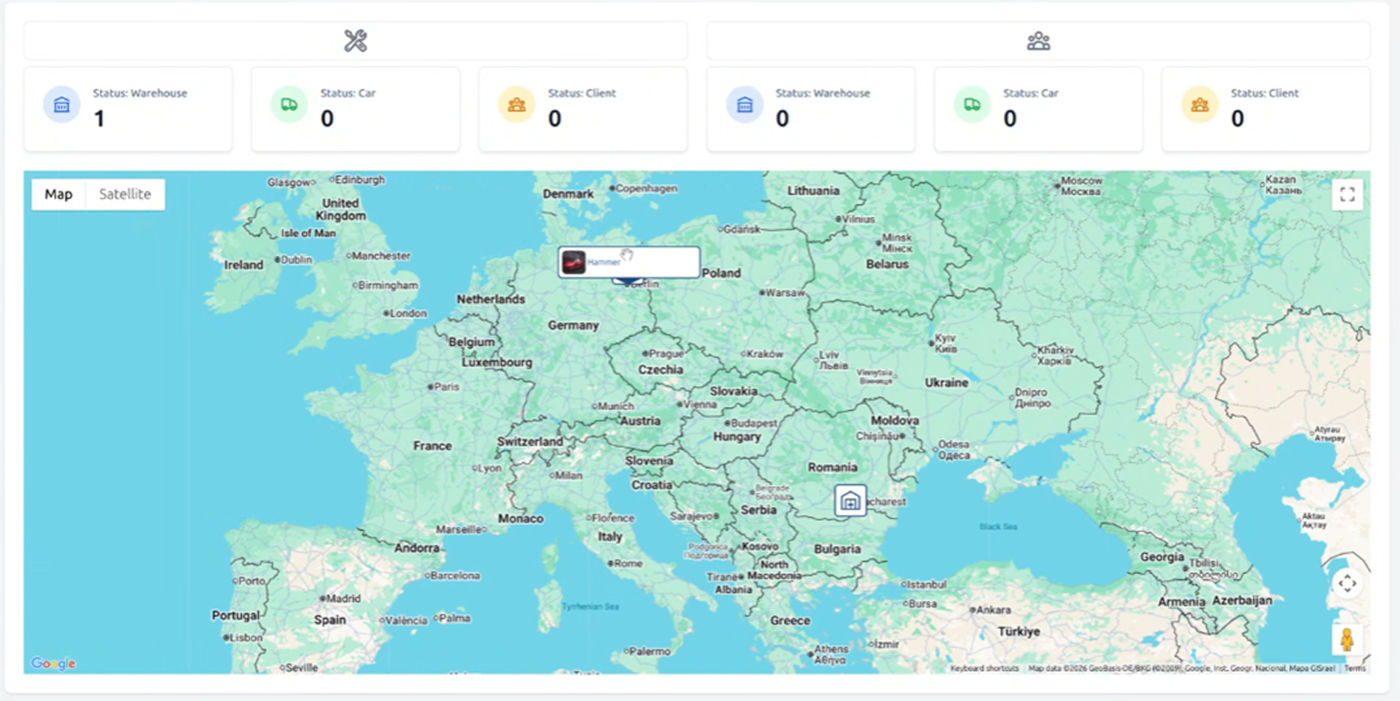Open Google Maps via the Google logo

pos(53,663)
